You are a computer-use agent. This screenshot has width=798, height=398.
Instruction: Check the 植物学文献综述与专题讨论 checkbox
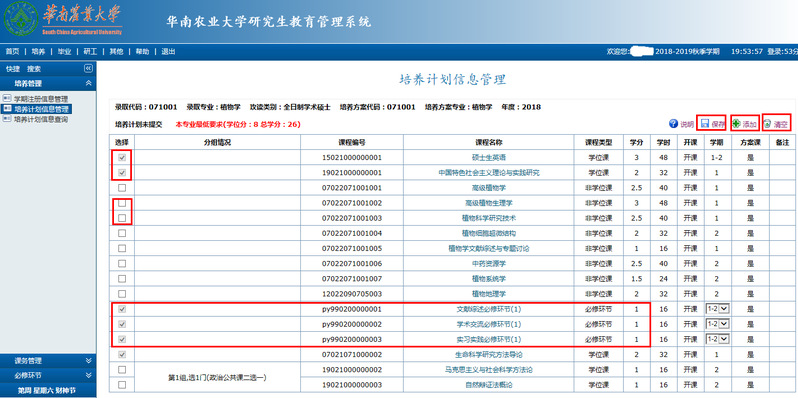[x=122, y=248]
